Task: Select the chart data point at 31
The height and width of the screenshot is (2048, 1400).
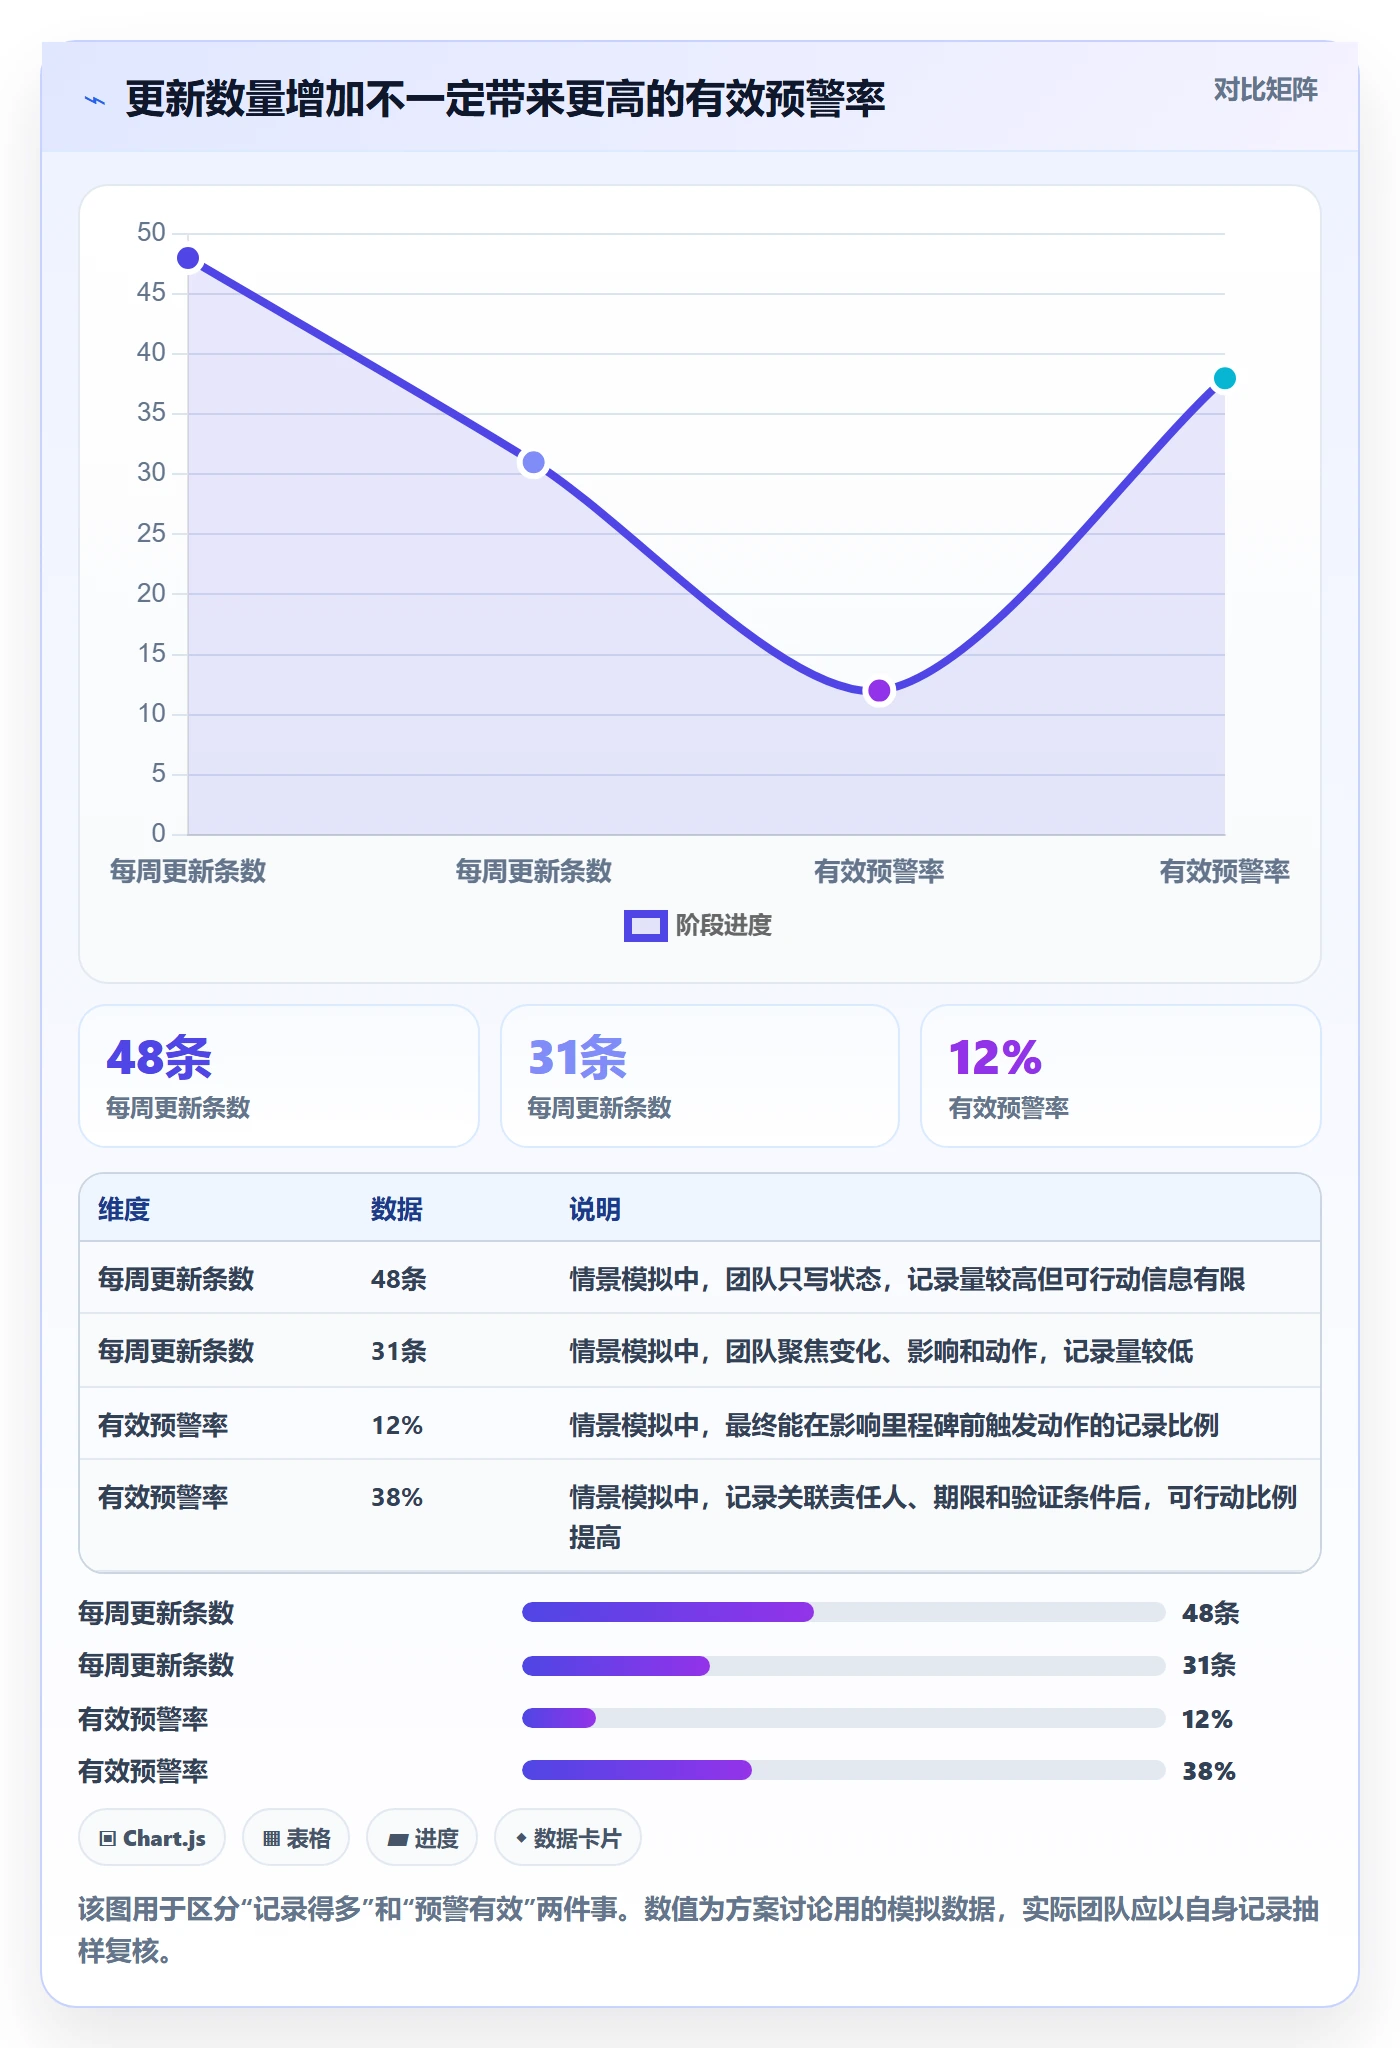Action: tap(534, 462)
